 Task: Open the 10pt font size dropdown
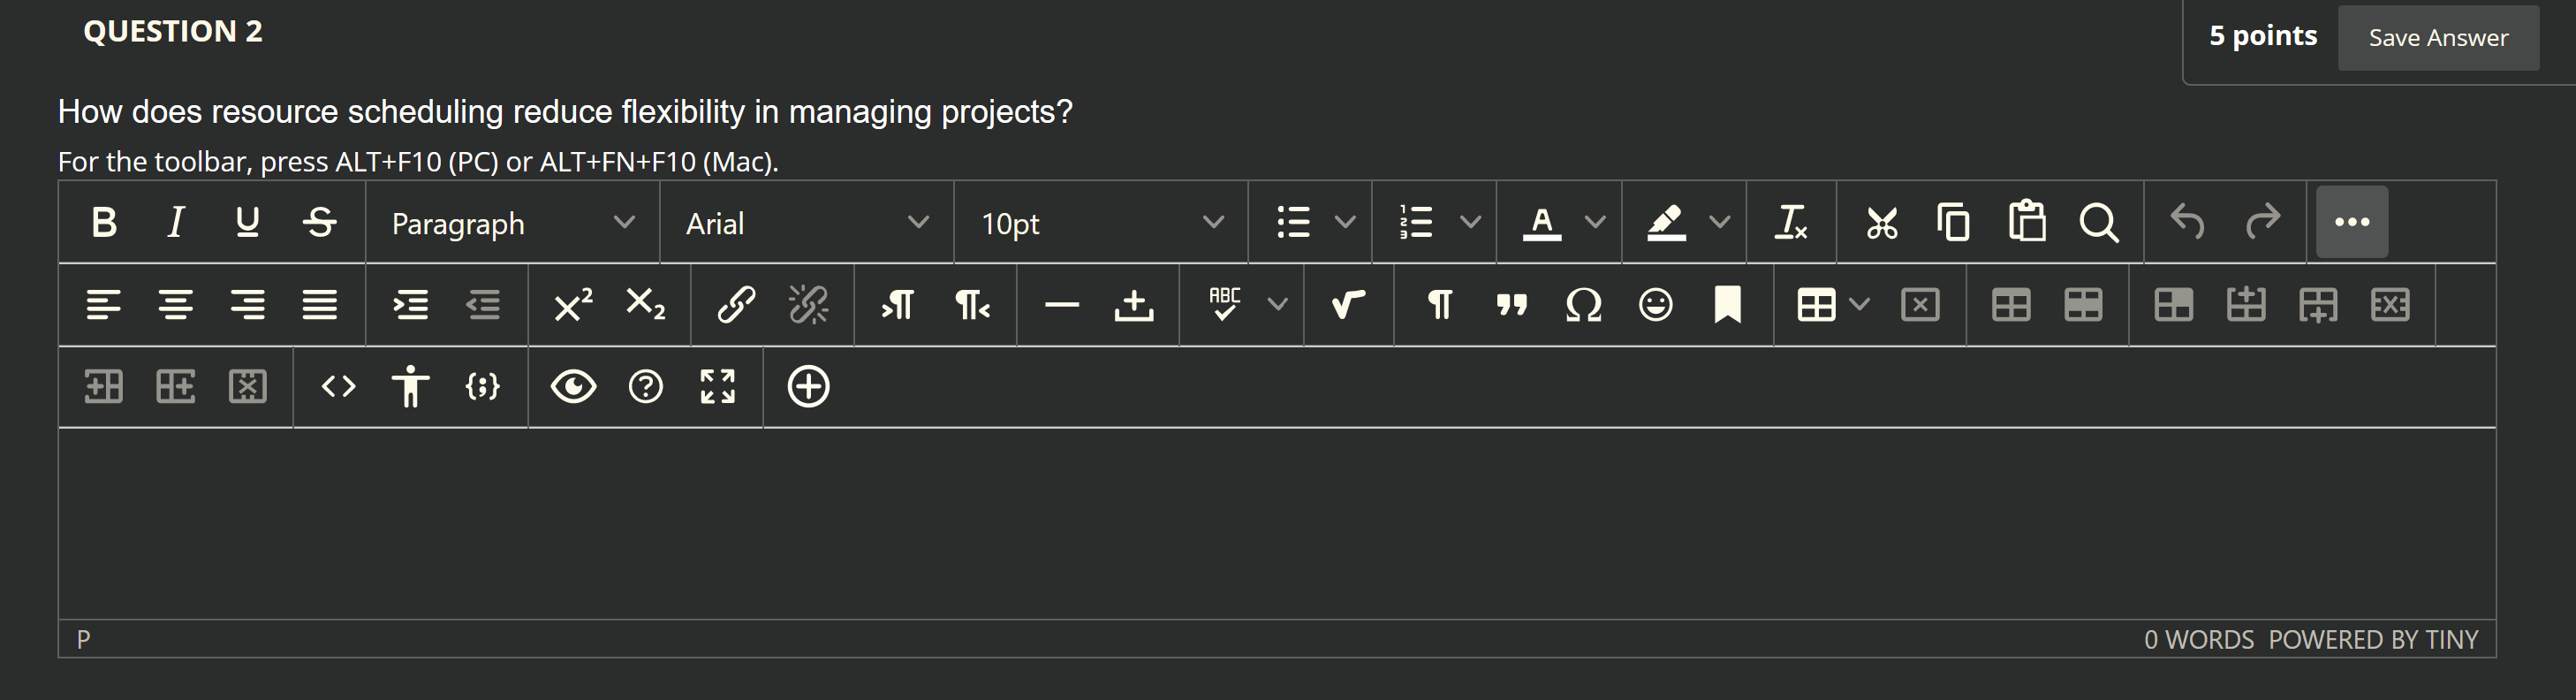(x=1100, y=222)
